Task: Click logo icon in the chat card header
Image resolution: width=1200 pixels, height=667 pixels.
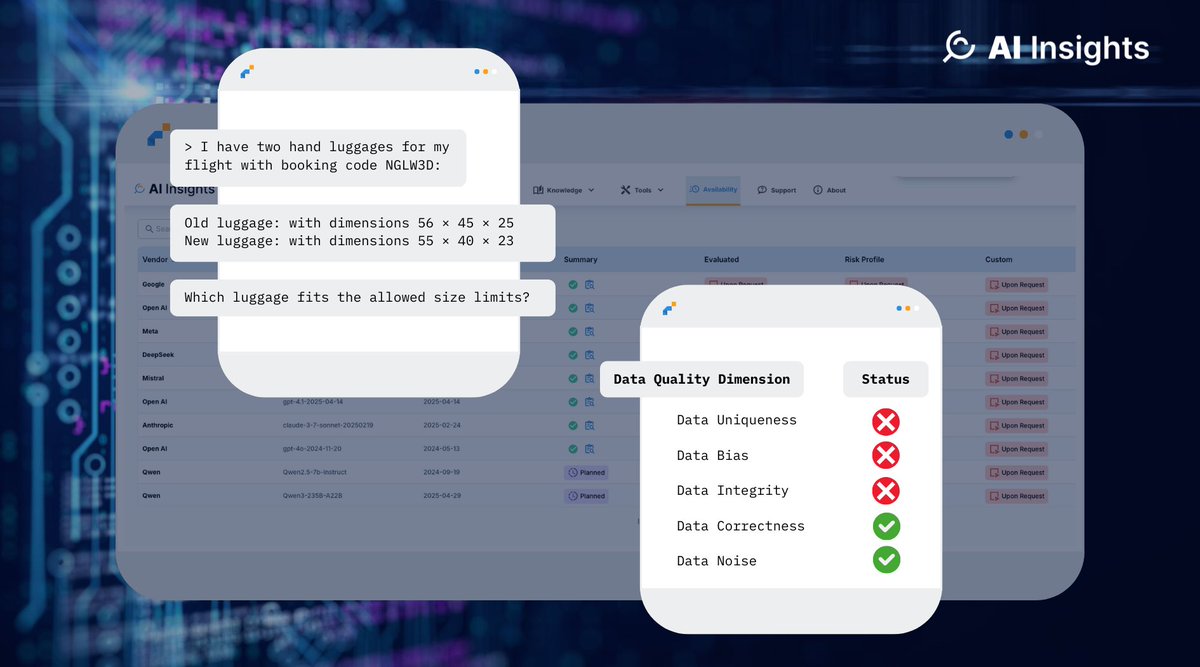Action: pos(247,72)
